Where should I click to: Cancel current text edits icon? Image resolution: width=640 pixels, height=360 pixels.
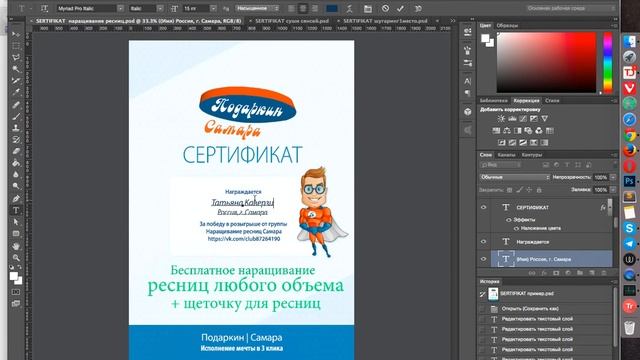(385, 8)
